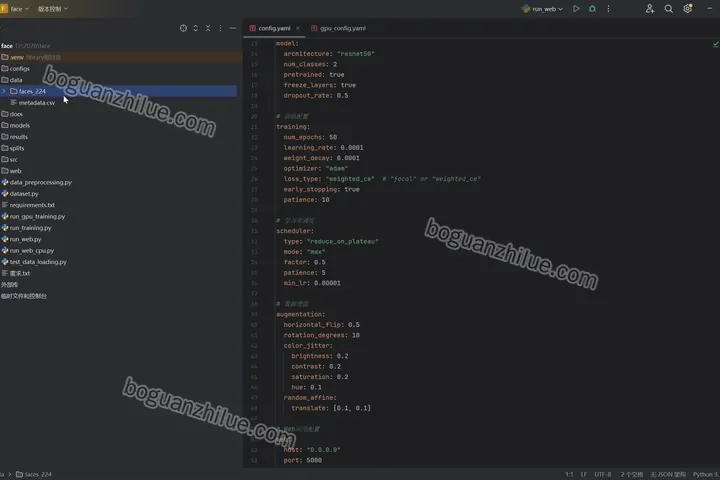Viewport: 720px width, 480px height.
Task: Open IDE settings gear icon
Action: [687, 9]
